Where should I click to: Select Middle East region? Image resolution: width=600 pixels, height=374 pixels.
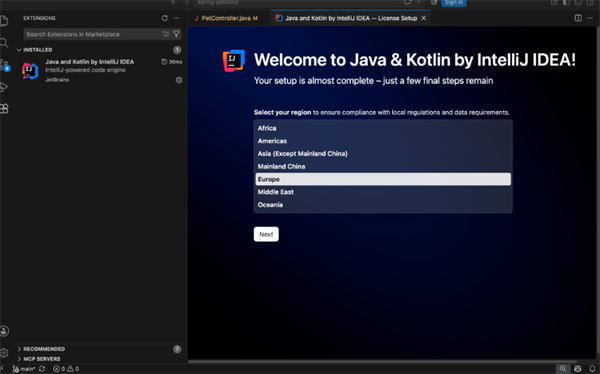383,192
